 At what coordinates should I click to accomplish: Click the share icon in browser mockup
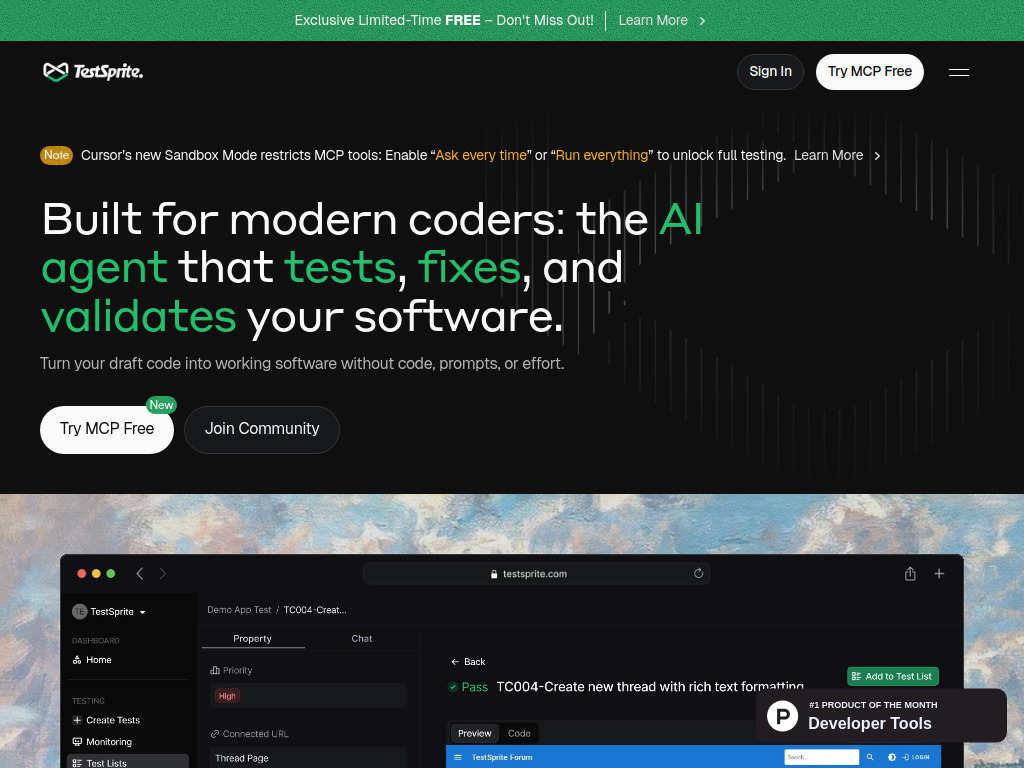(x=910, y=573)
